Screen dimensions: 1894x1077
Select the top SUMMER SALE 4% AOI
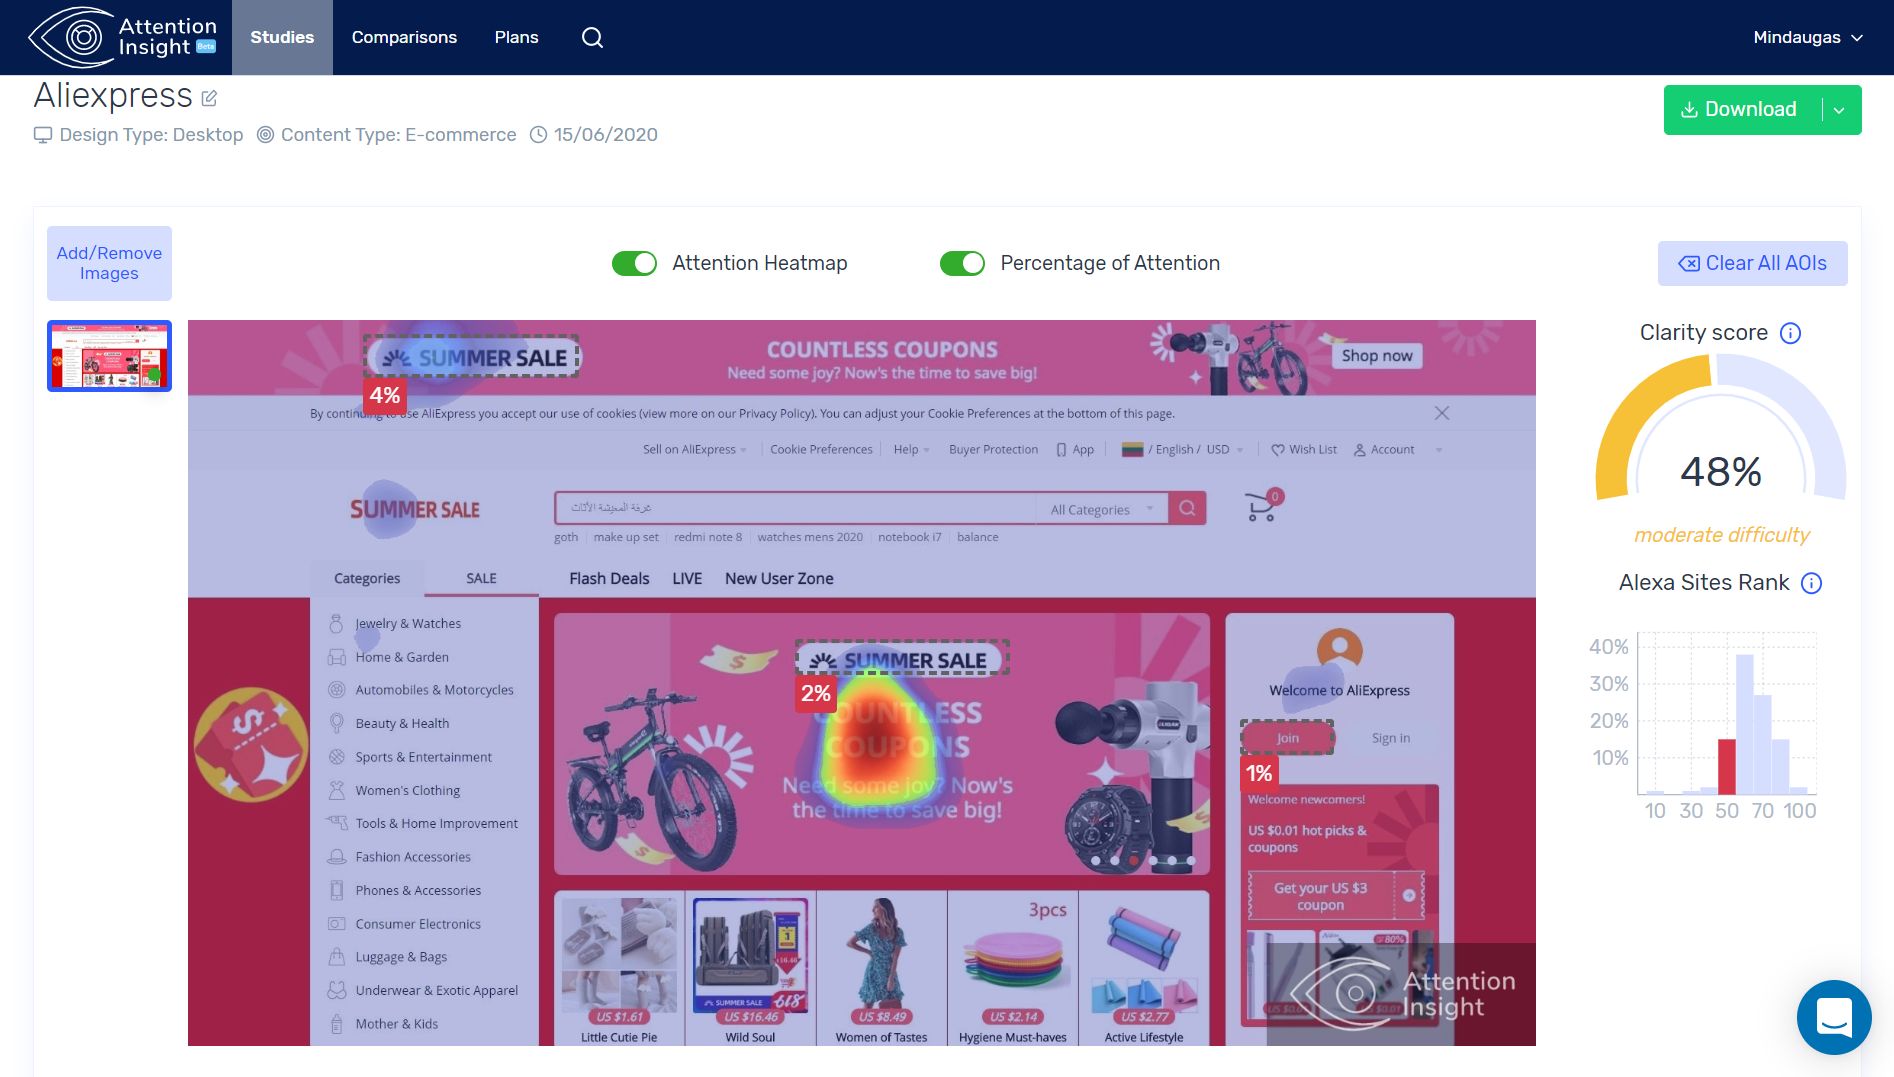(471, 356)
